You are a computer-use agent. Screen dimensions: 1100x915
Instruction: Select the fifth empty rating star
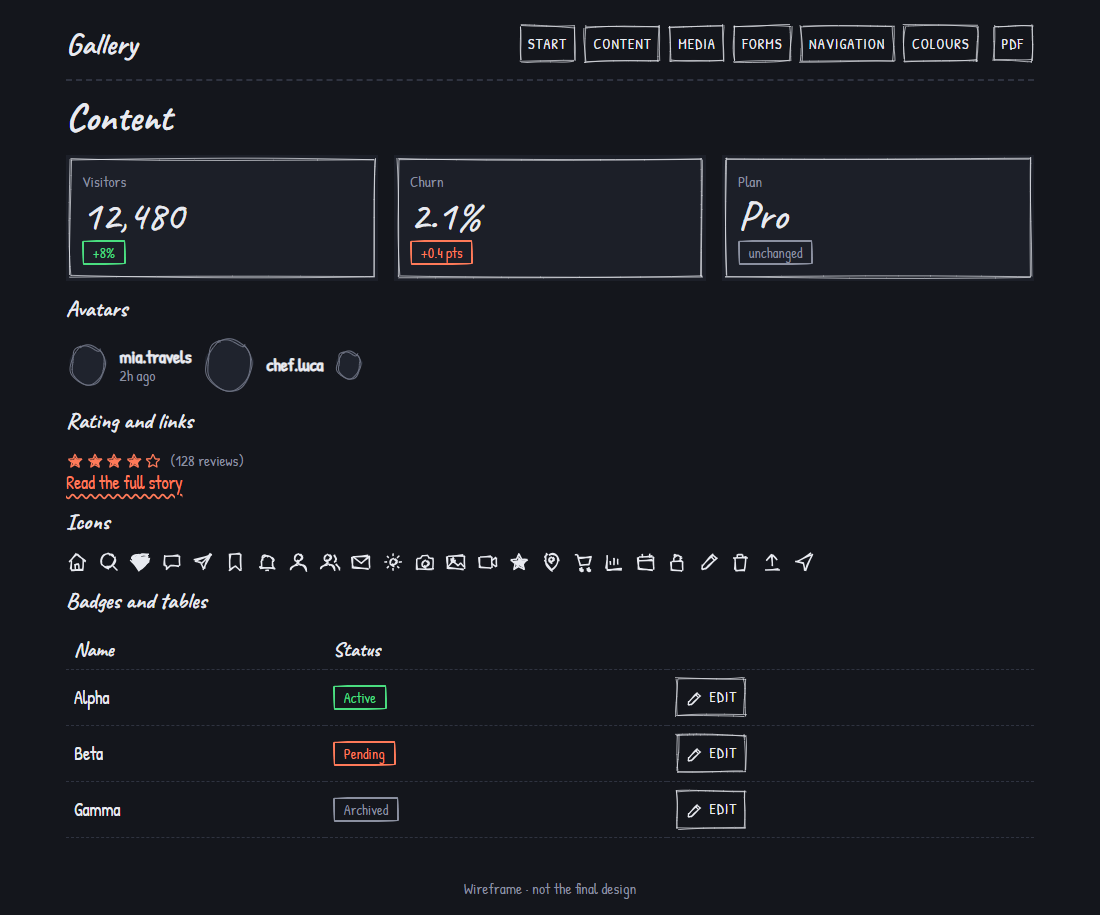(x=153, y=461)
